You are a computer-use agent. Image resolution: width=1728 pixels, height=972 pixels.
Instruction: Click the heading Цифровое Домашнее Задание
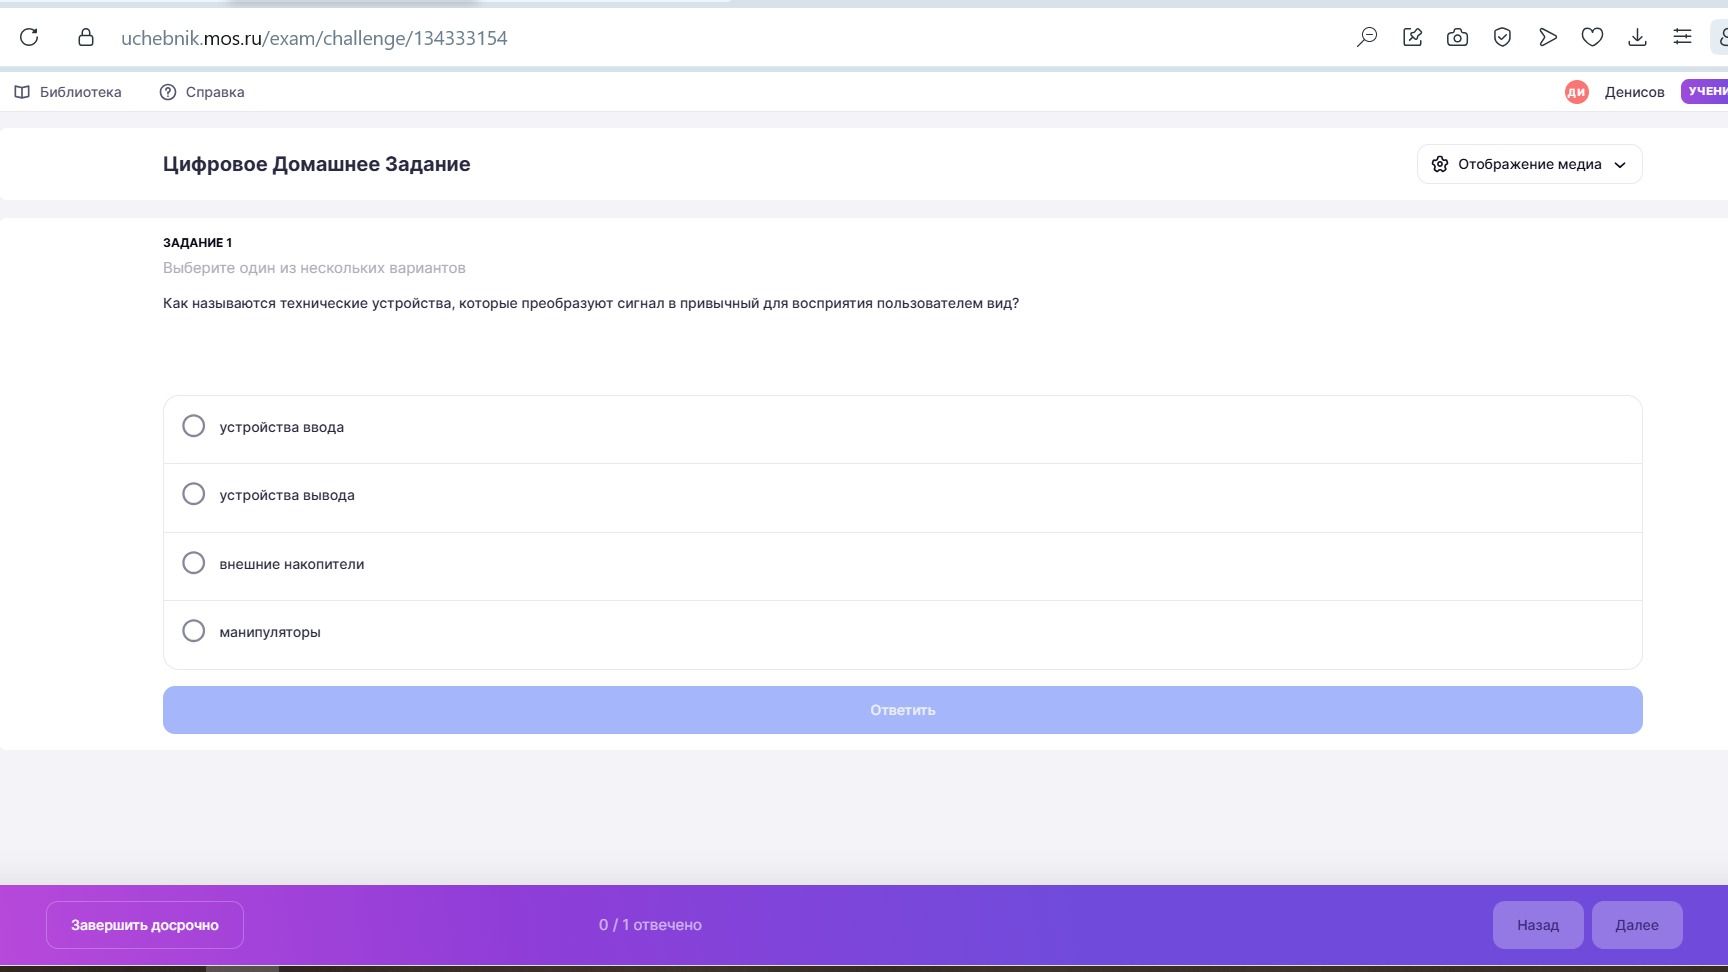coord(316,164)
